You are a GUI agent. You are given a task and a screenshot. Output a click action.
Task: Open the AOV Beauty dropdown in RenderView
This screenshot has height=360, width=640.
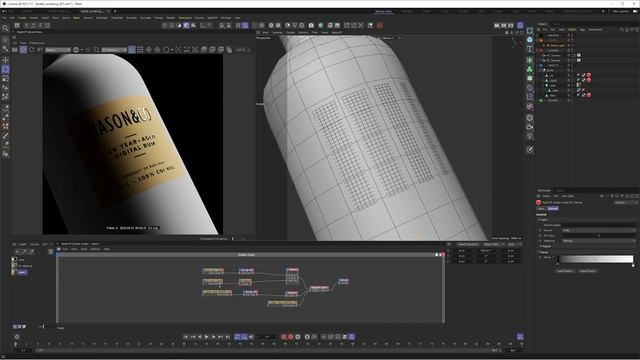pos(58,50)
